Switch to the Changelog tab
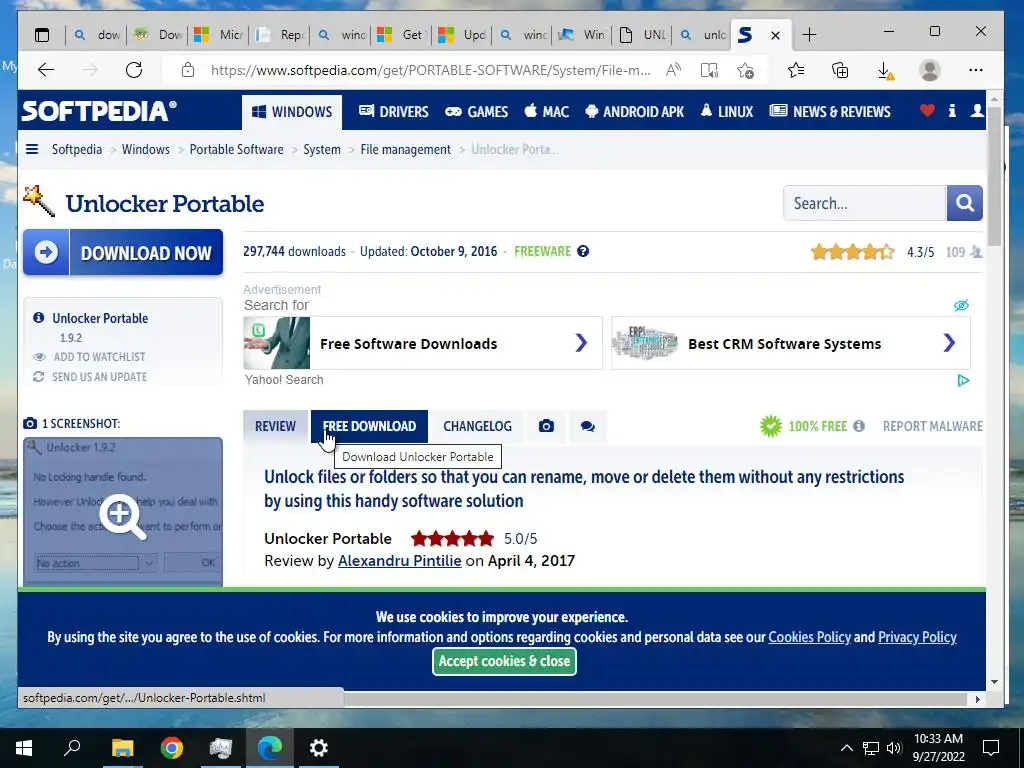The height and width of the screenshot is (768, 1024). coord(477,426)
